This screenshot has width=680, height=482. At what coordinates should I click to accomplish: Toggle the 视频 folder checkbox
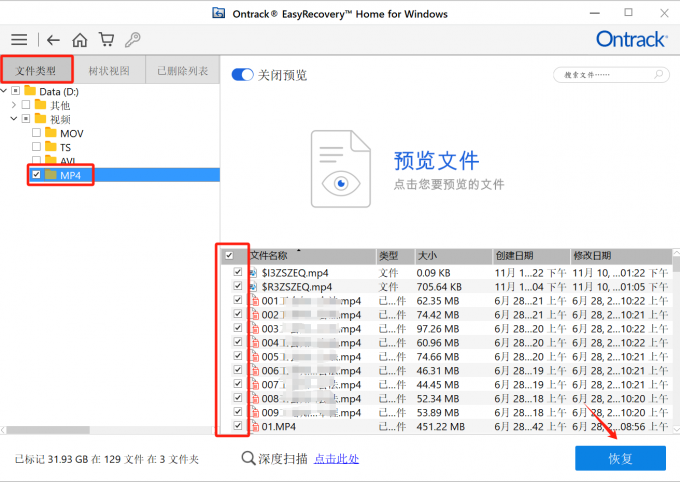point(26,118)
